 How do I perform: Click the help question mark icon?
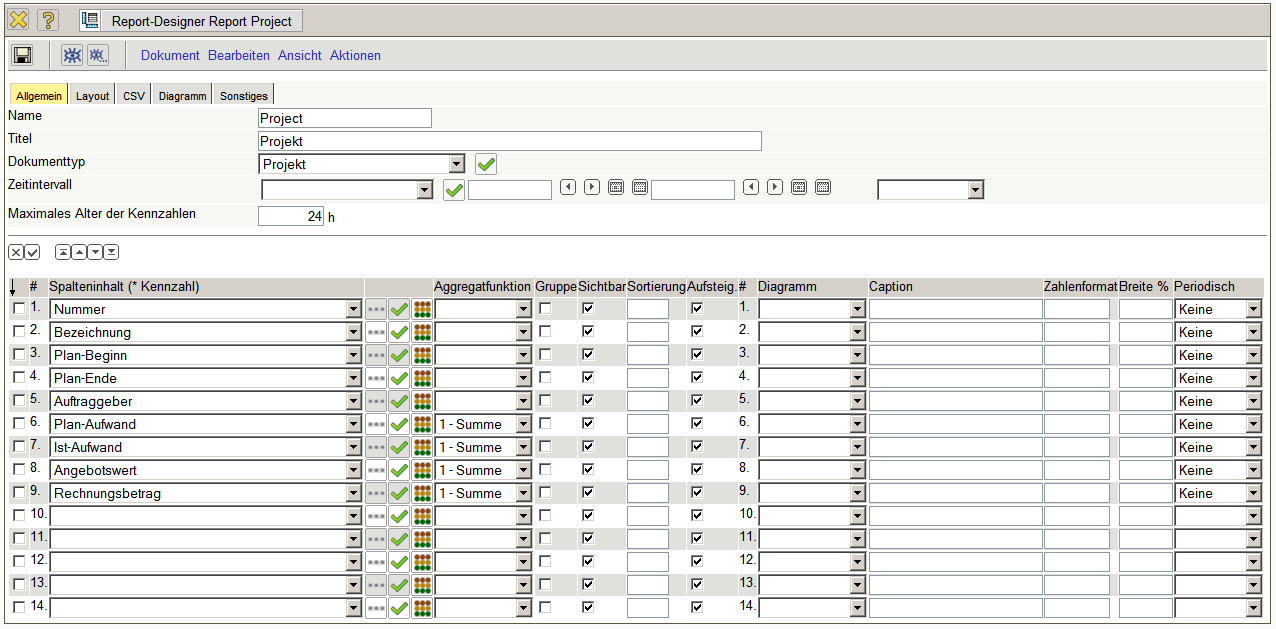tap(48, 20)
